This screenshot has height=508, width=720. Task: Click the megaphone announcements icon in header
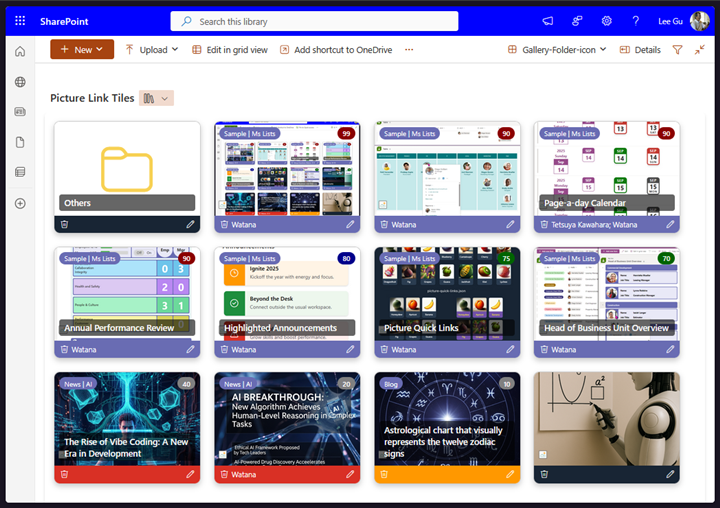[548, 21]
